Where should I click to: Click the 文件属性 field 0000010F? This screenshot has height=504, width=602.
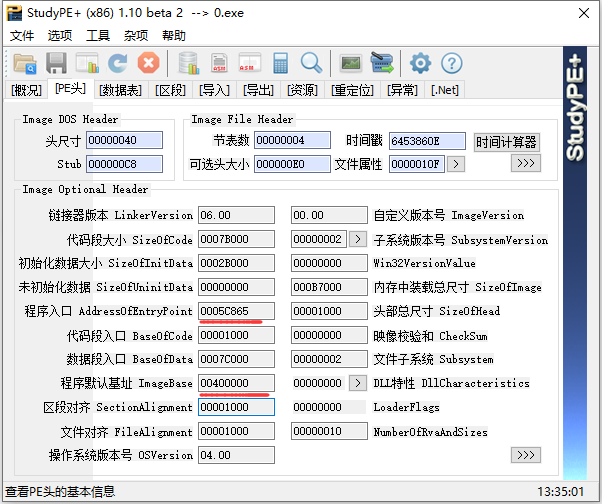[x=417, y=164]
